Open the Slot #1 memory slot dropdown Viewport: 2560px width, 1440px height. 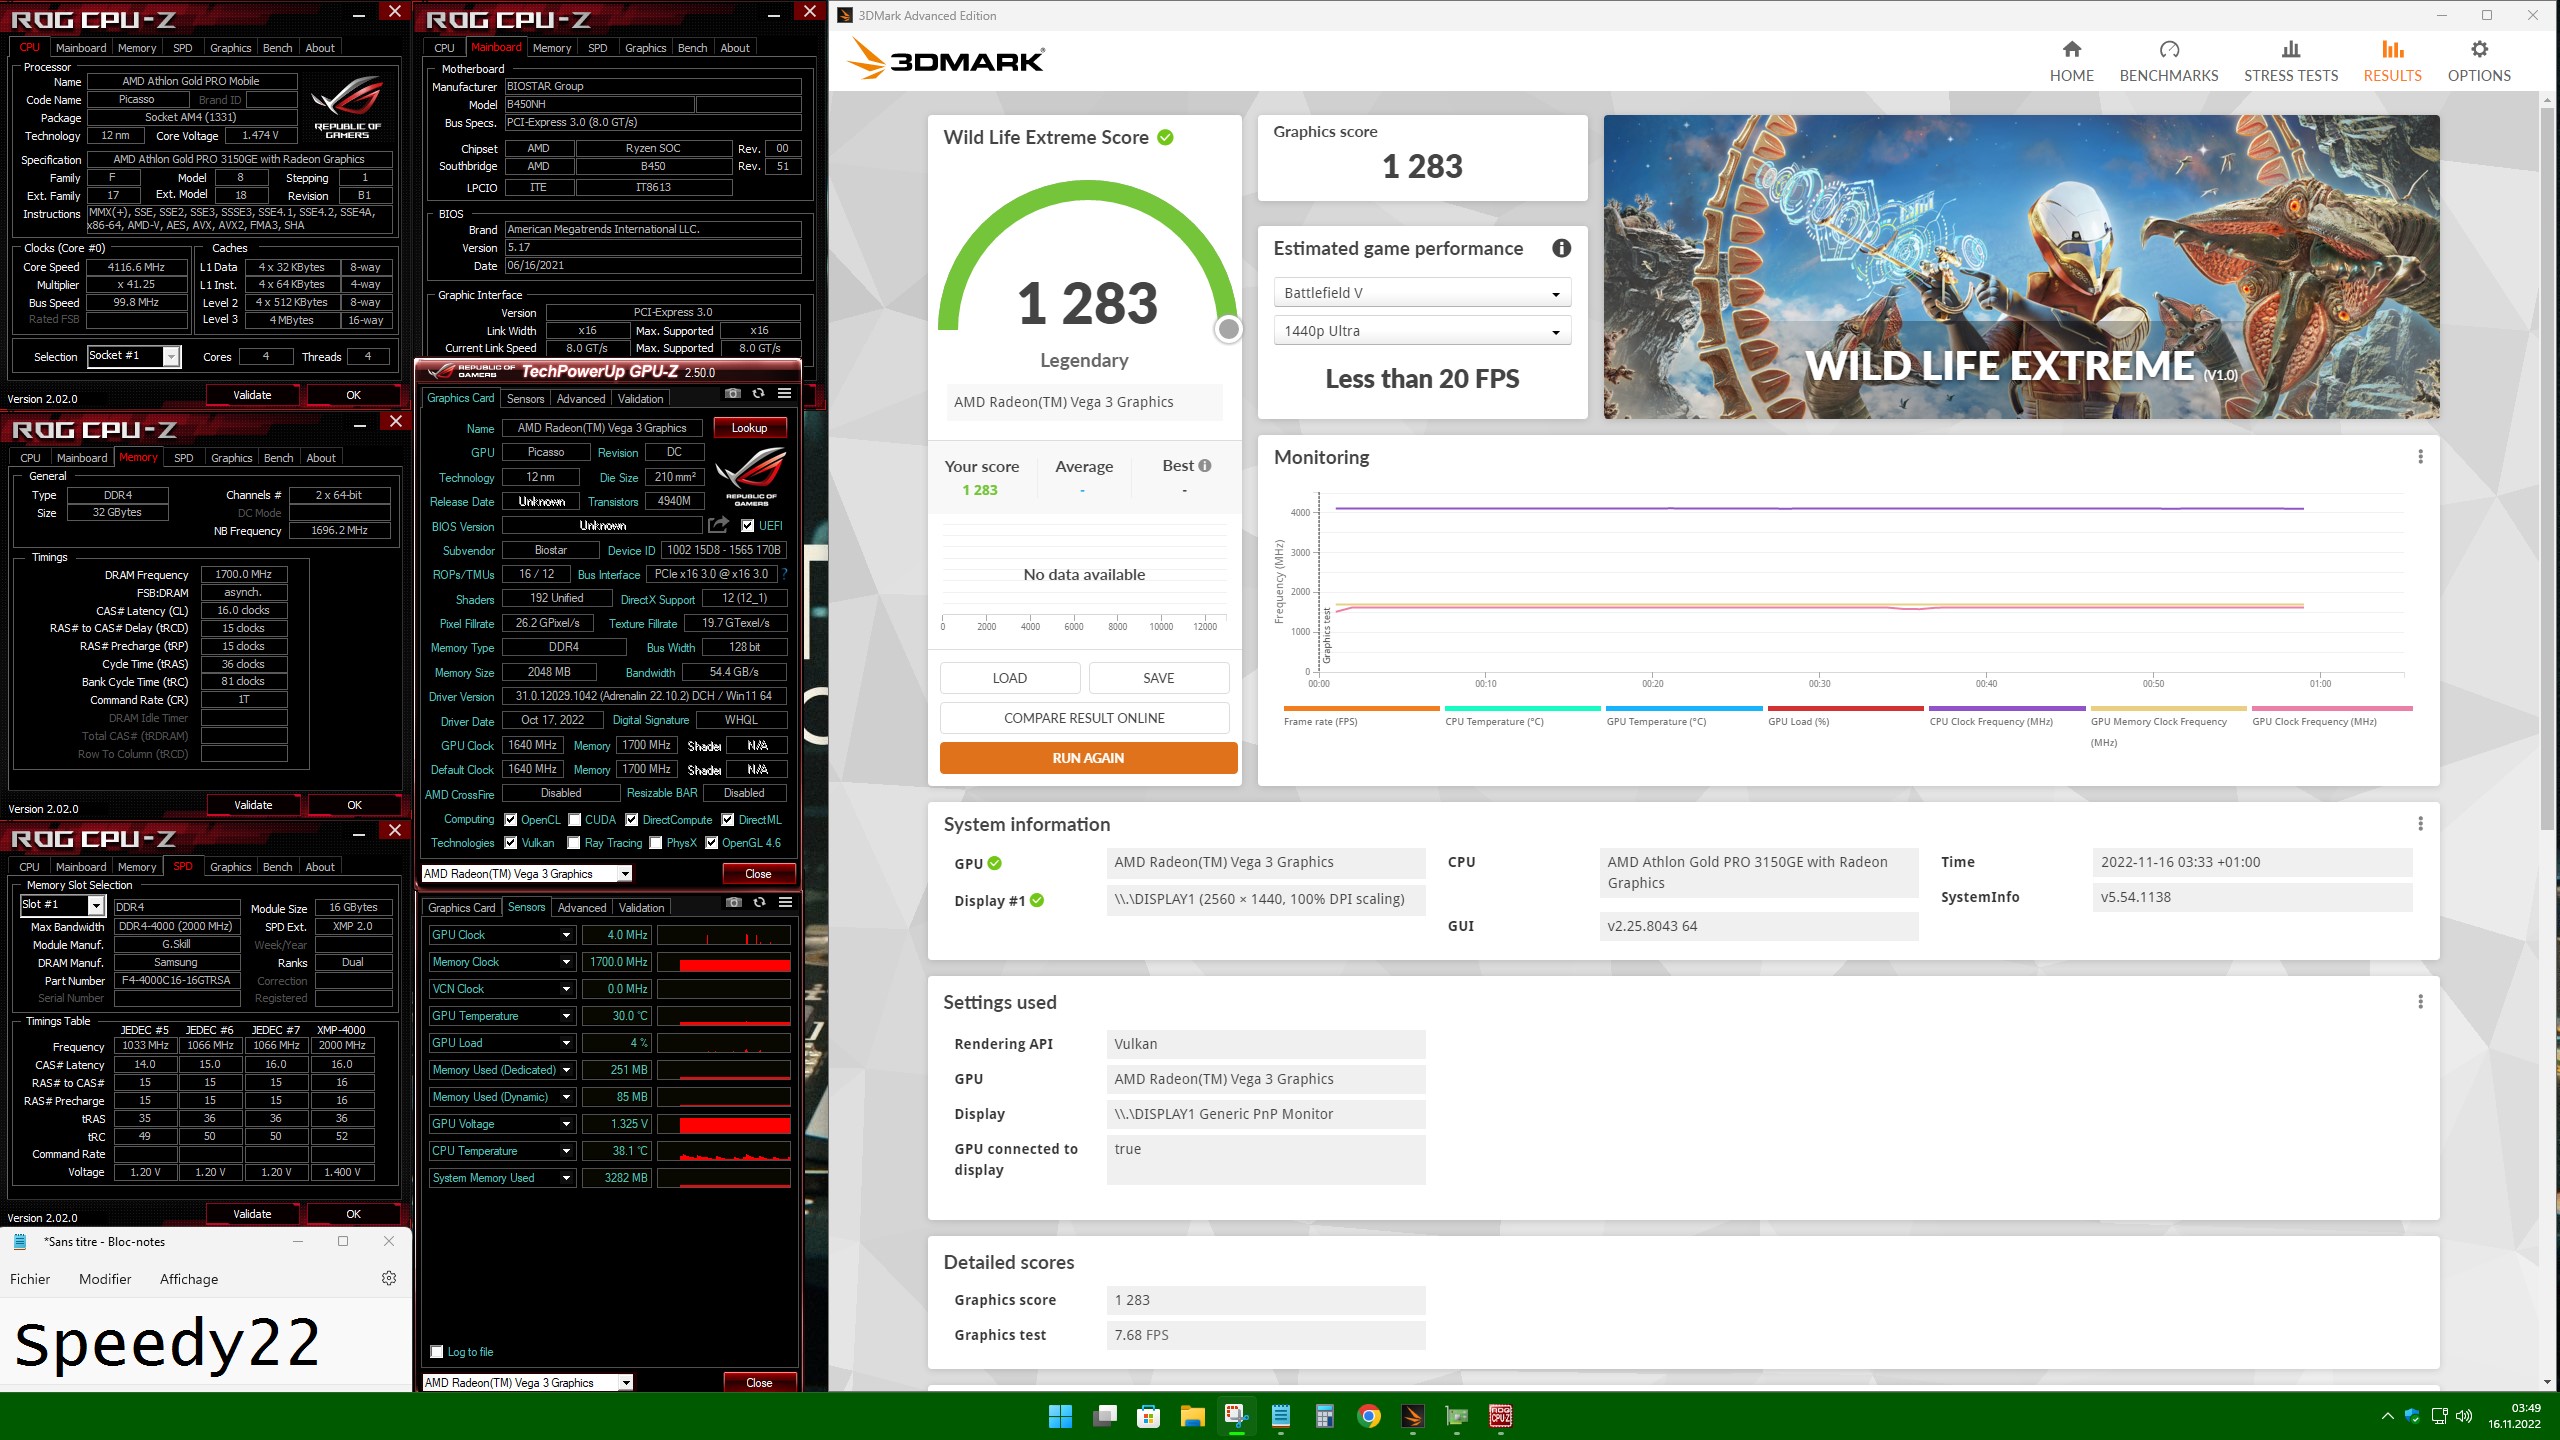tap(63, 905)
